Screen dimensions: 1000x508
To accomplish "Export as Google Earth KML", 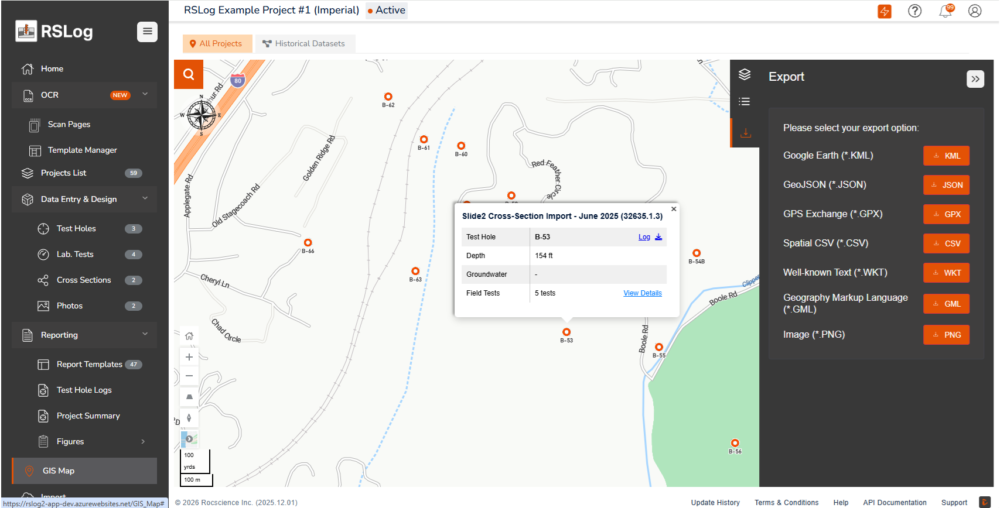I will pyautogui.click(x=946, y=156).
